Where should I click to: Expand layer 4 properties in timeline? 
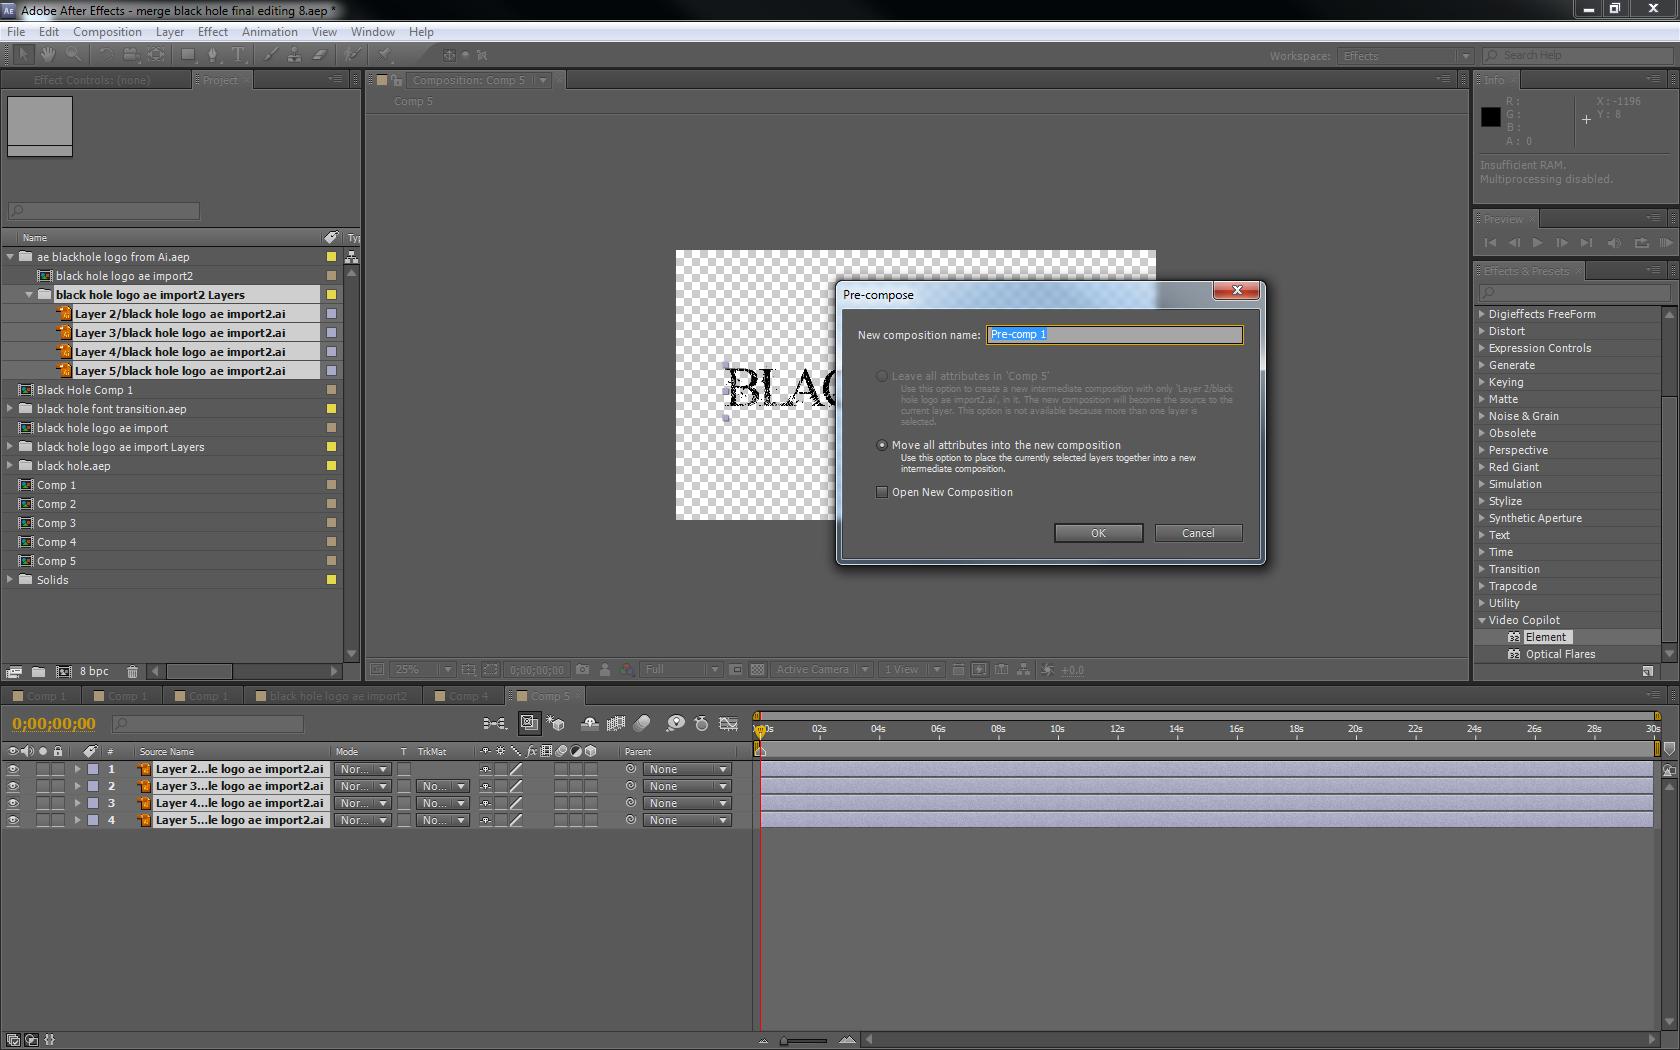coord(77,820)
